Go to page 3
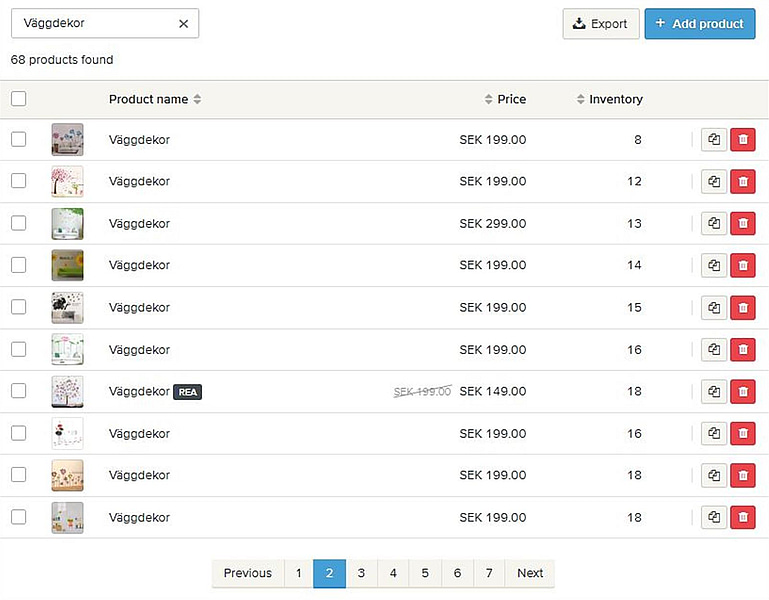Viewport: 769px width, 600px height. click(361, 573)
